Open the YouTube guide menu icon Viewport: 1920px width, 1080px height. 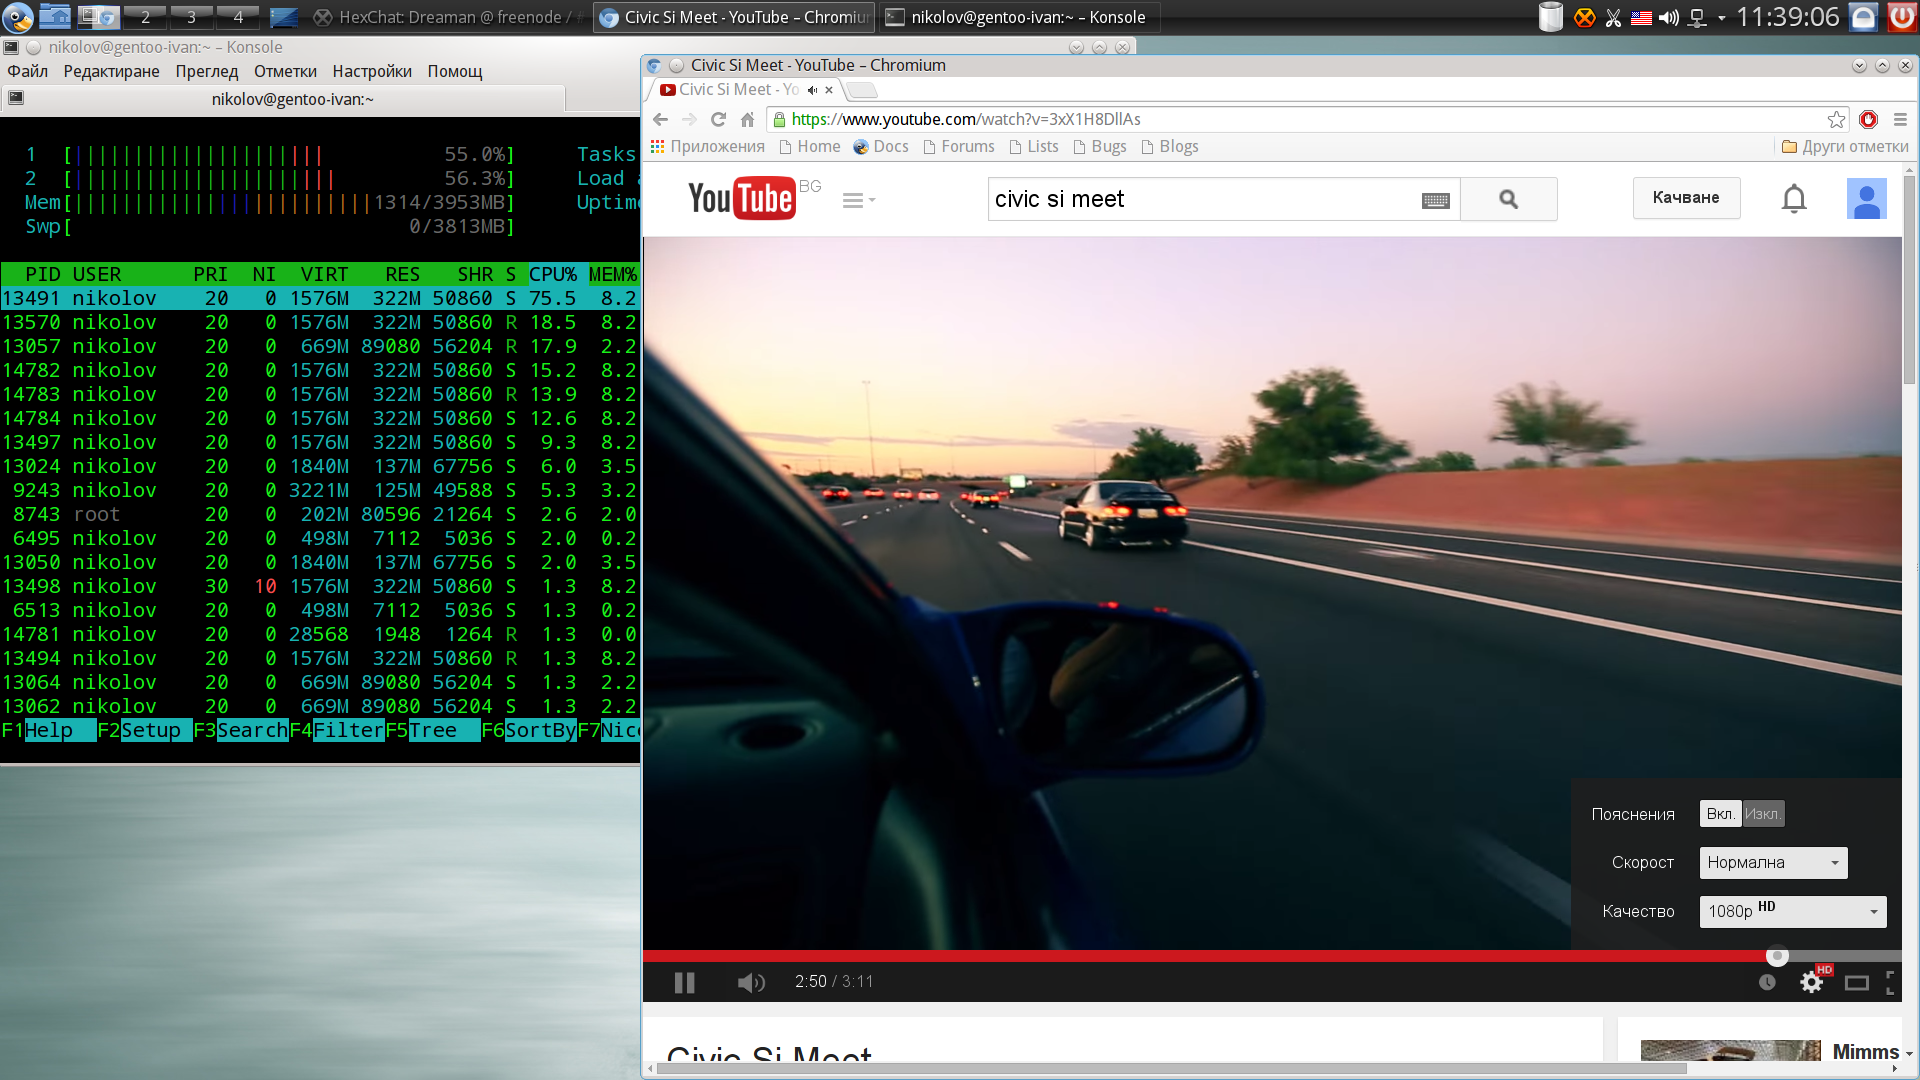click(x=858, y=200)
